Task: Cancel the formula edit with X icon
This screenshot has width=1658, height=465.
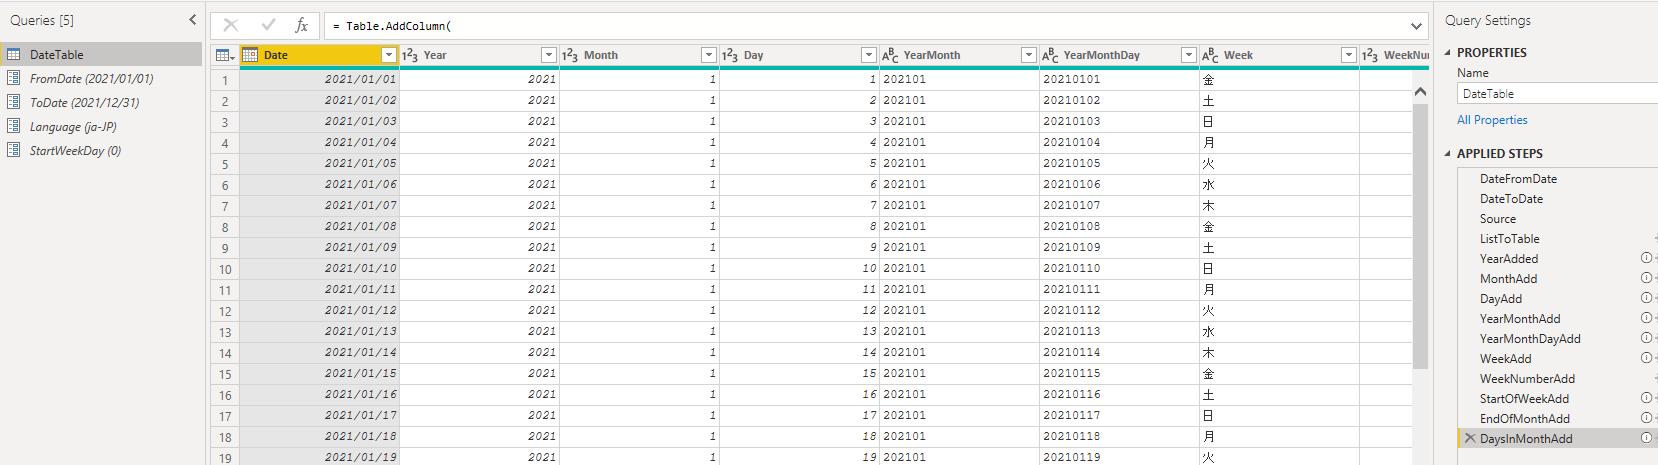Action: [231, 26]
